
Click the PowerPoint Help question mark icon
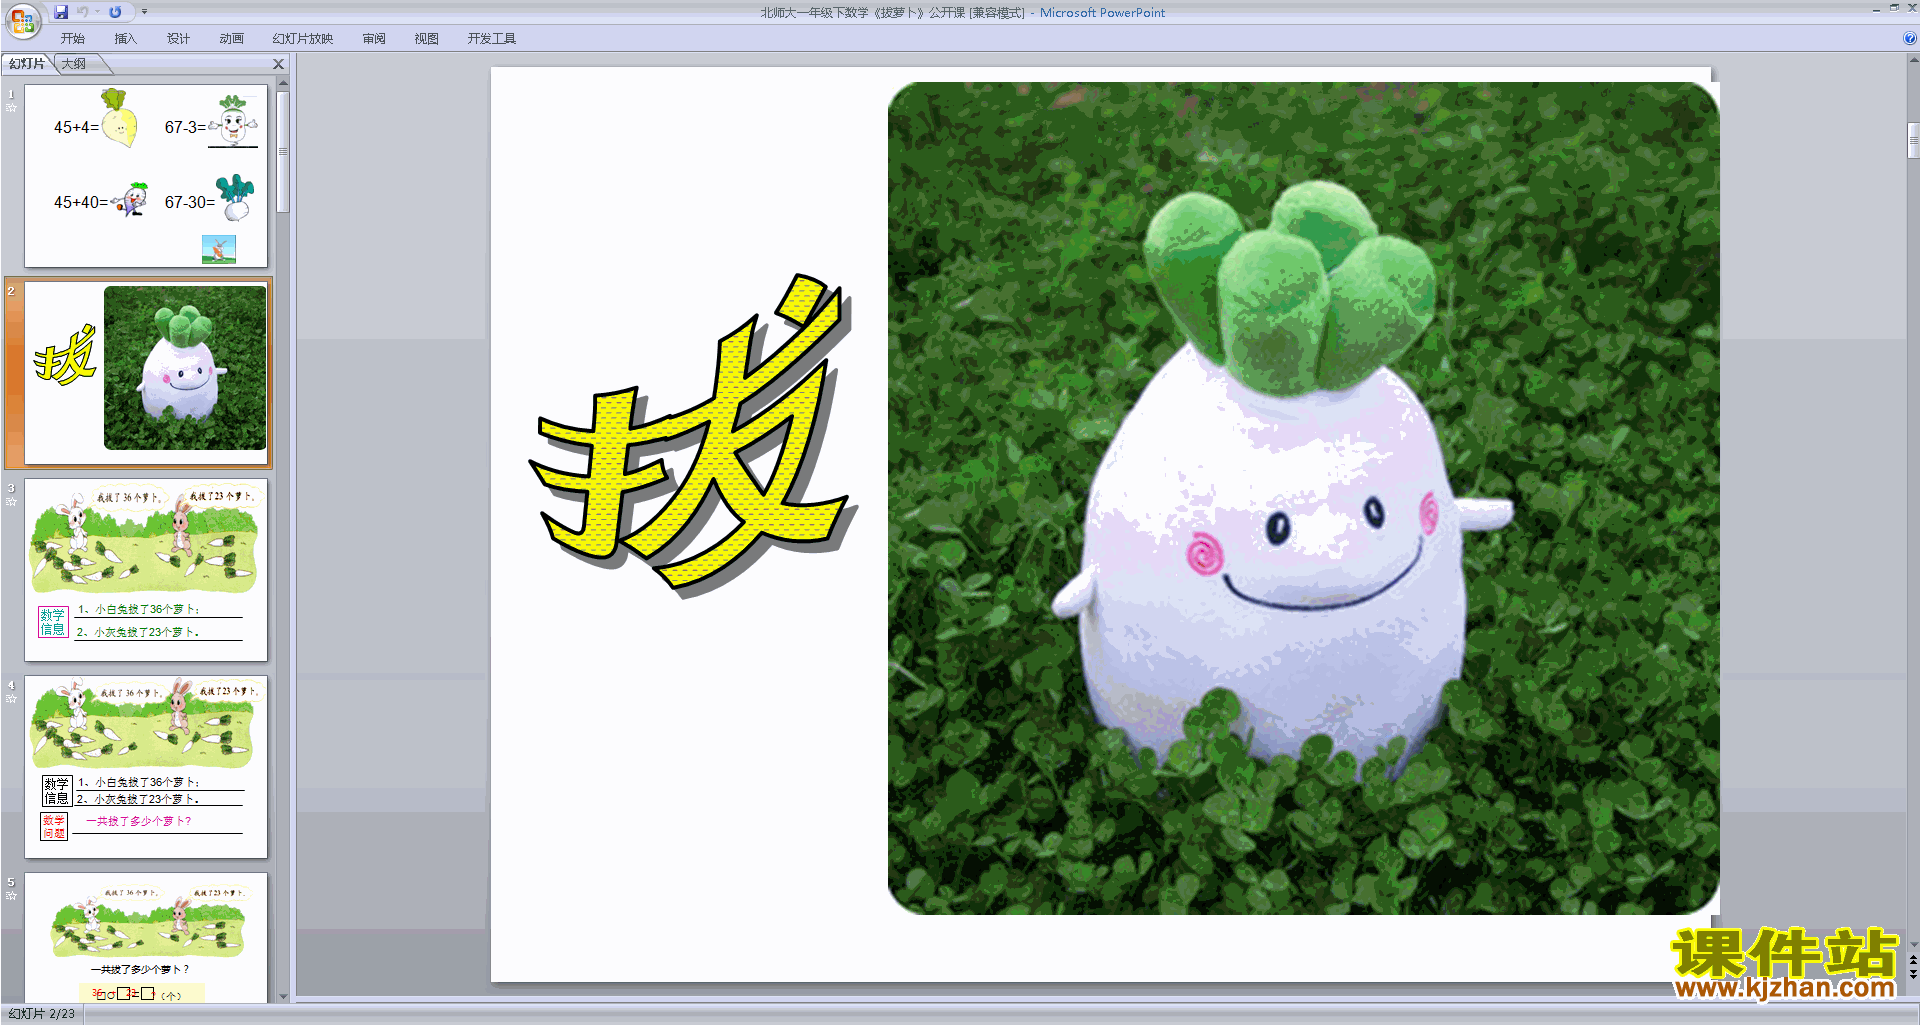pyautogui.click(x=1909, y=39)
